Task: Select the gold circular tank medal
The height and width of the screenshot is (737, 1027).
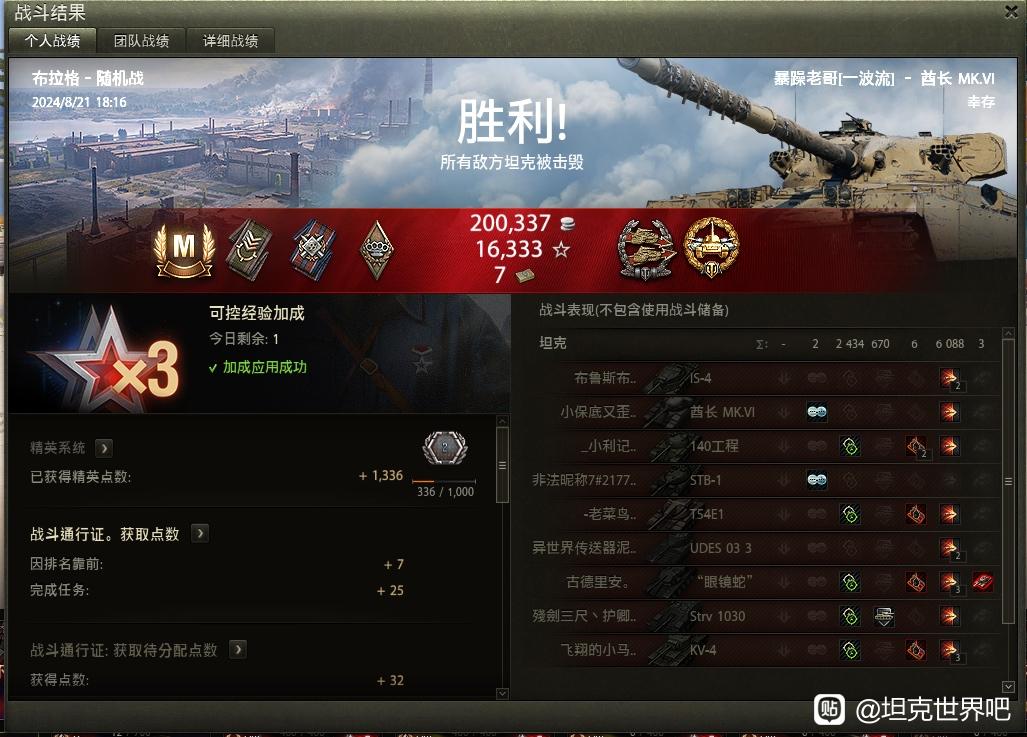Action: pyautogui.click(x=711, y=248)
